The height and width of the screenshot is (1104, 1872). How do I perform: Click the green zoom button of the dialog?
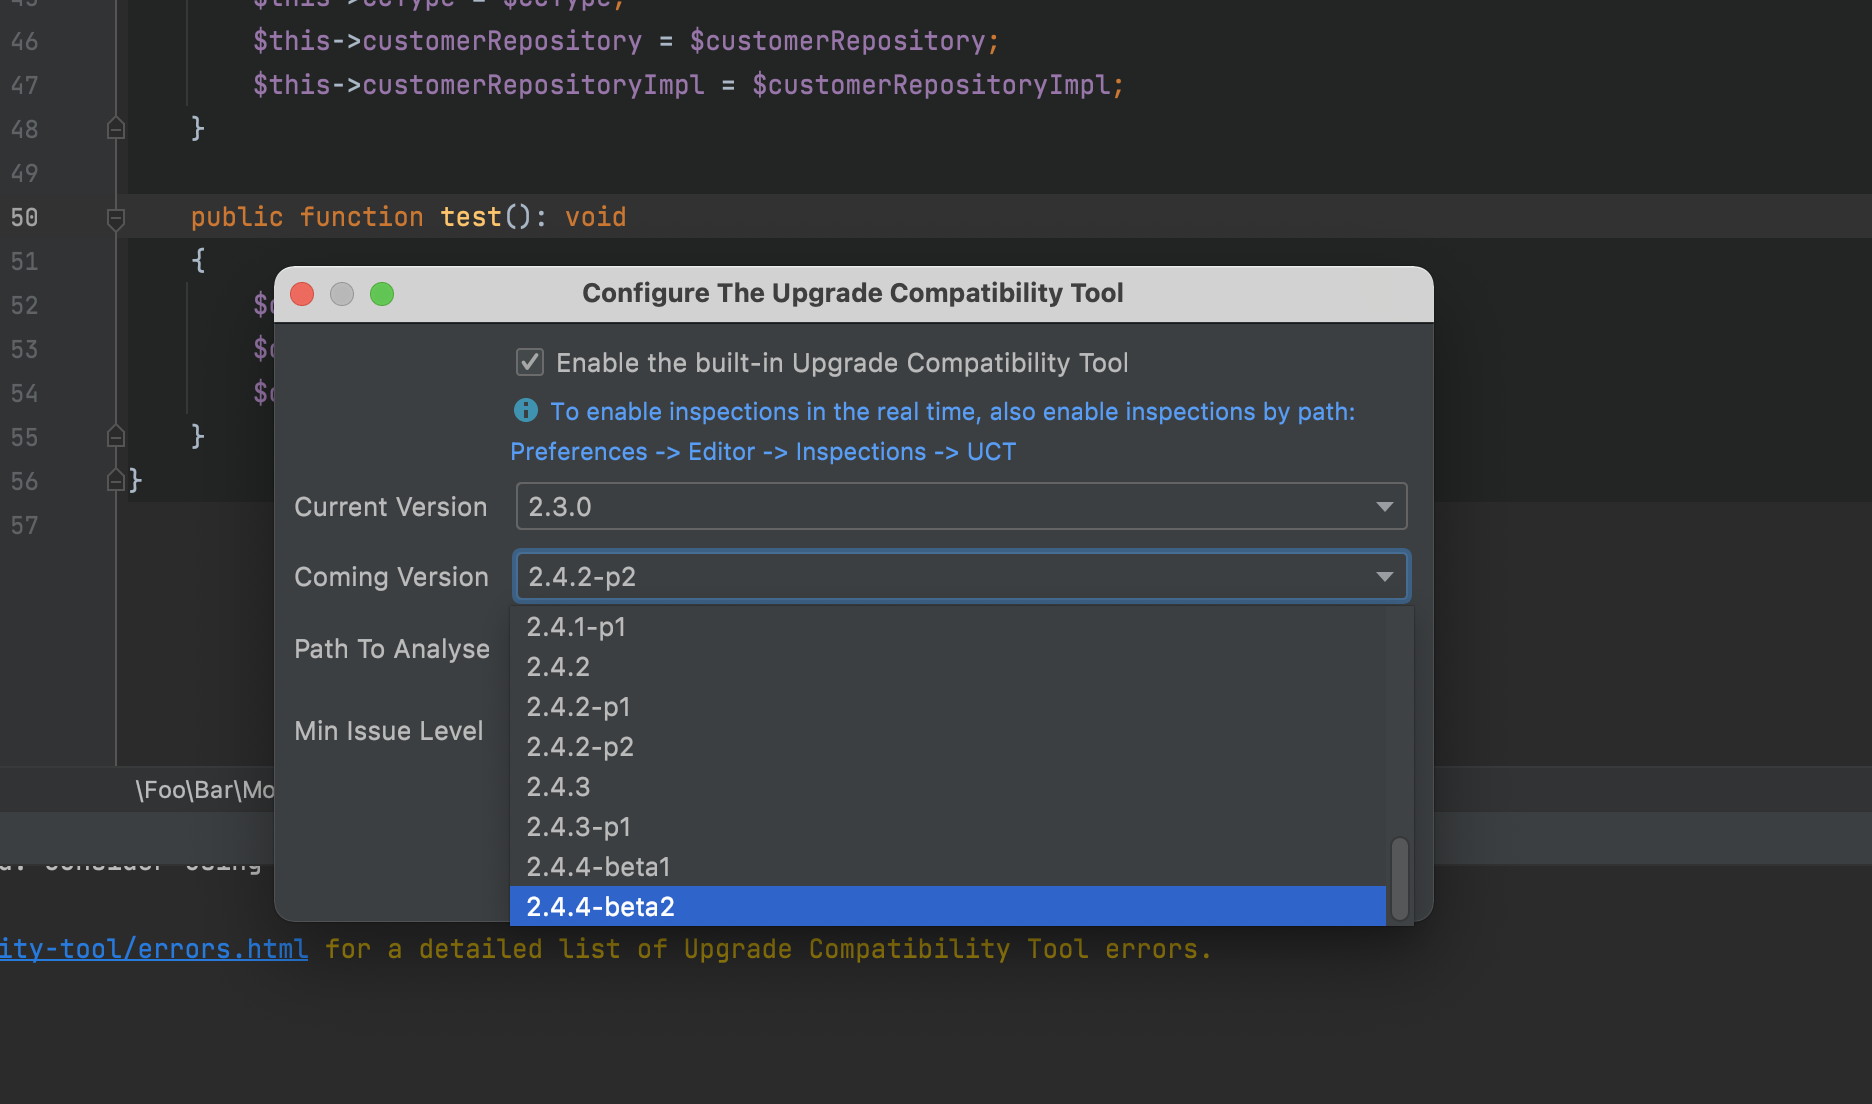click(382, 294)
